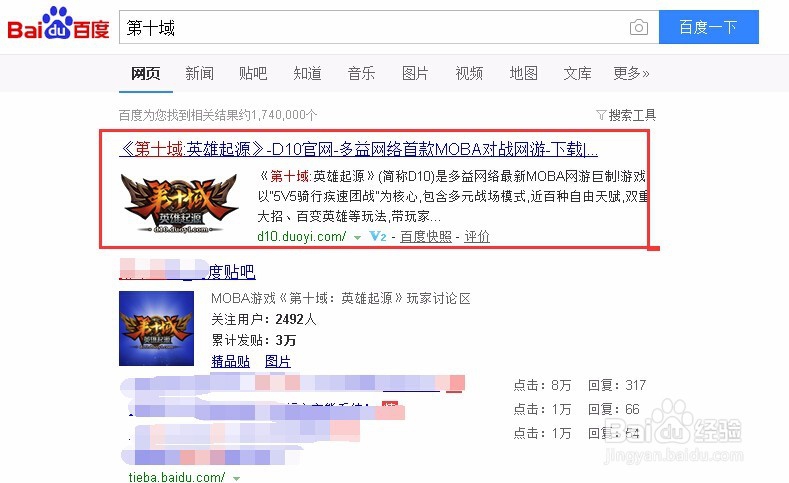Select the text 回复: 66
This screenshot has height=483, width=789.
coord(613,409)
